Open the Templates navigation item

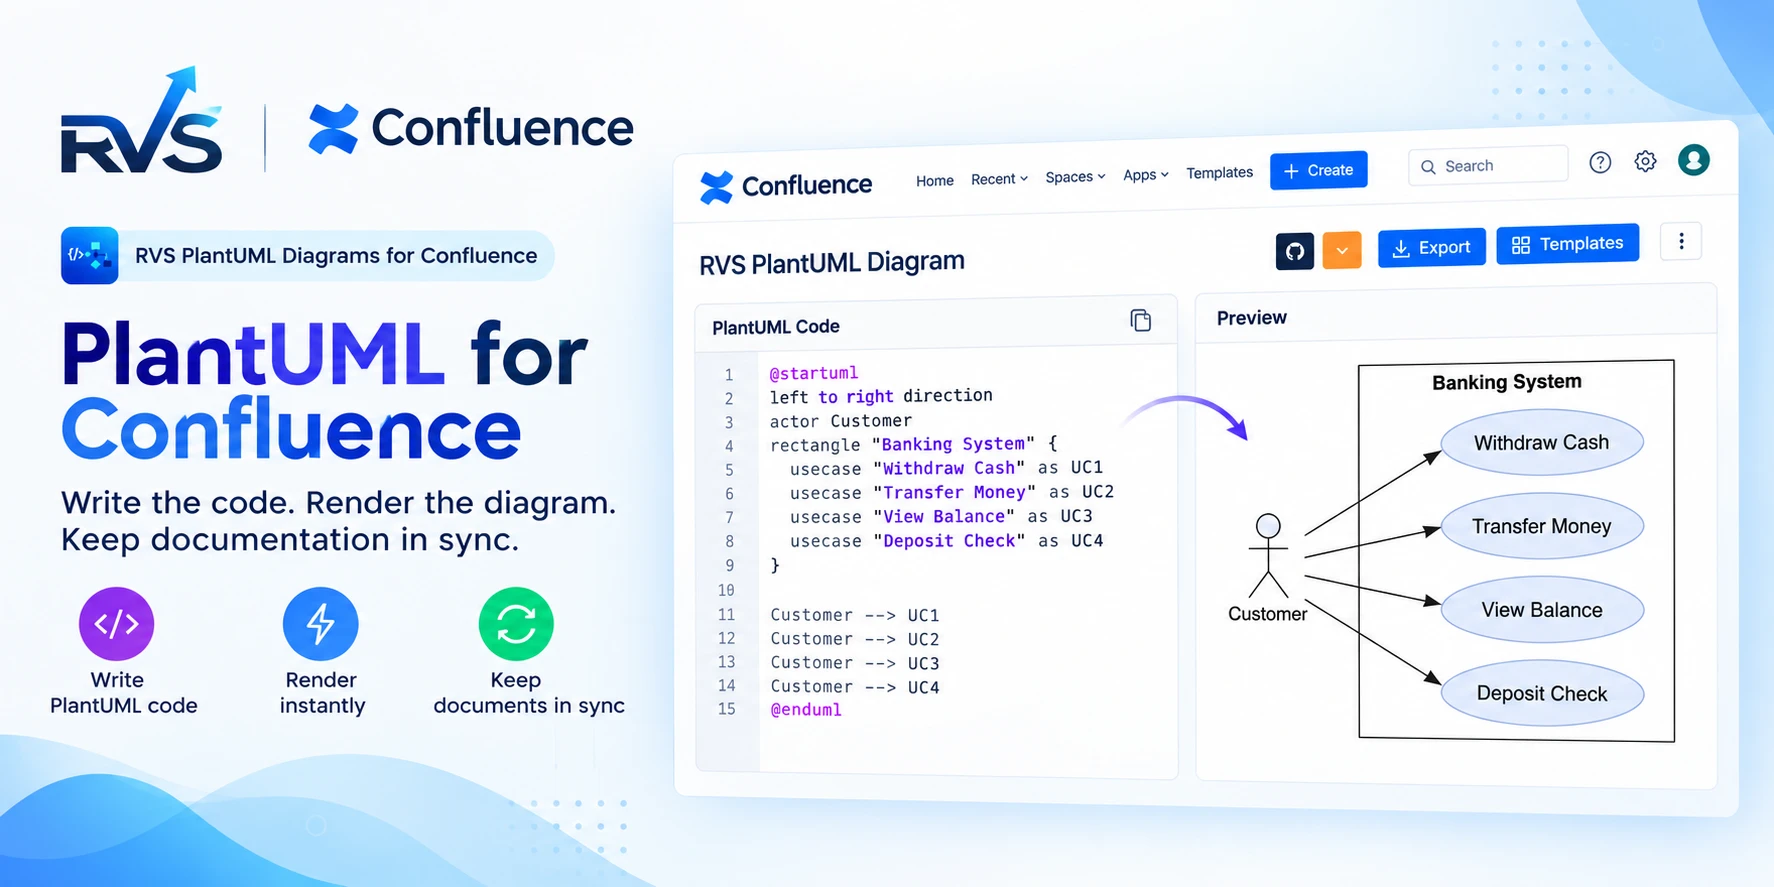(1219, 173)
